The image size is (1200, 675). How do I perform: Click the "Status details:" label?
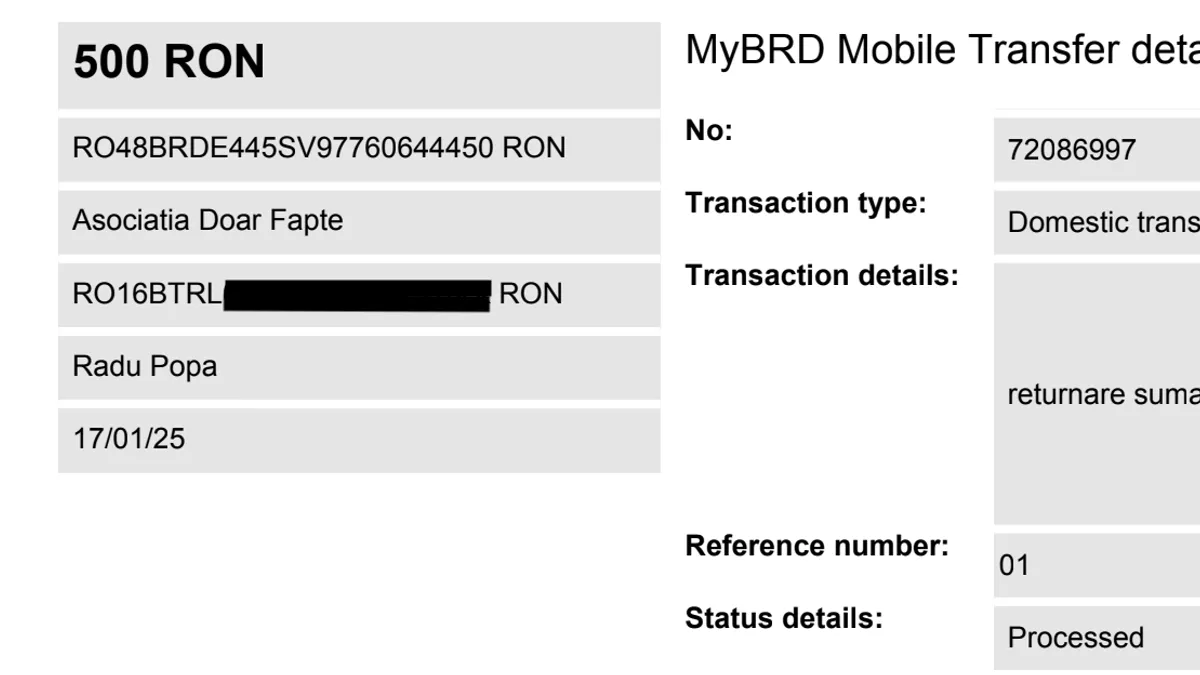pos(784,618)
